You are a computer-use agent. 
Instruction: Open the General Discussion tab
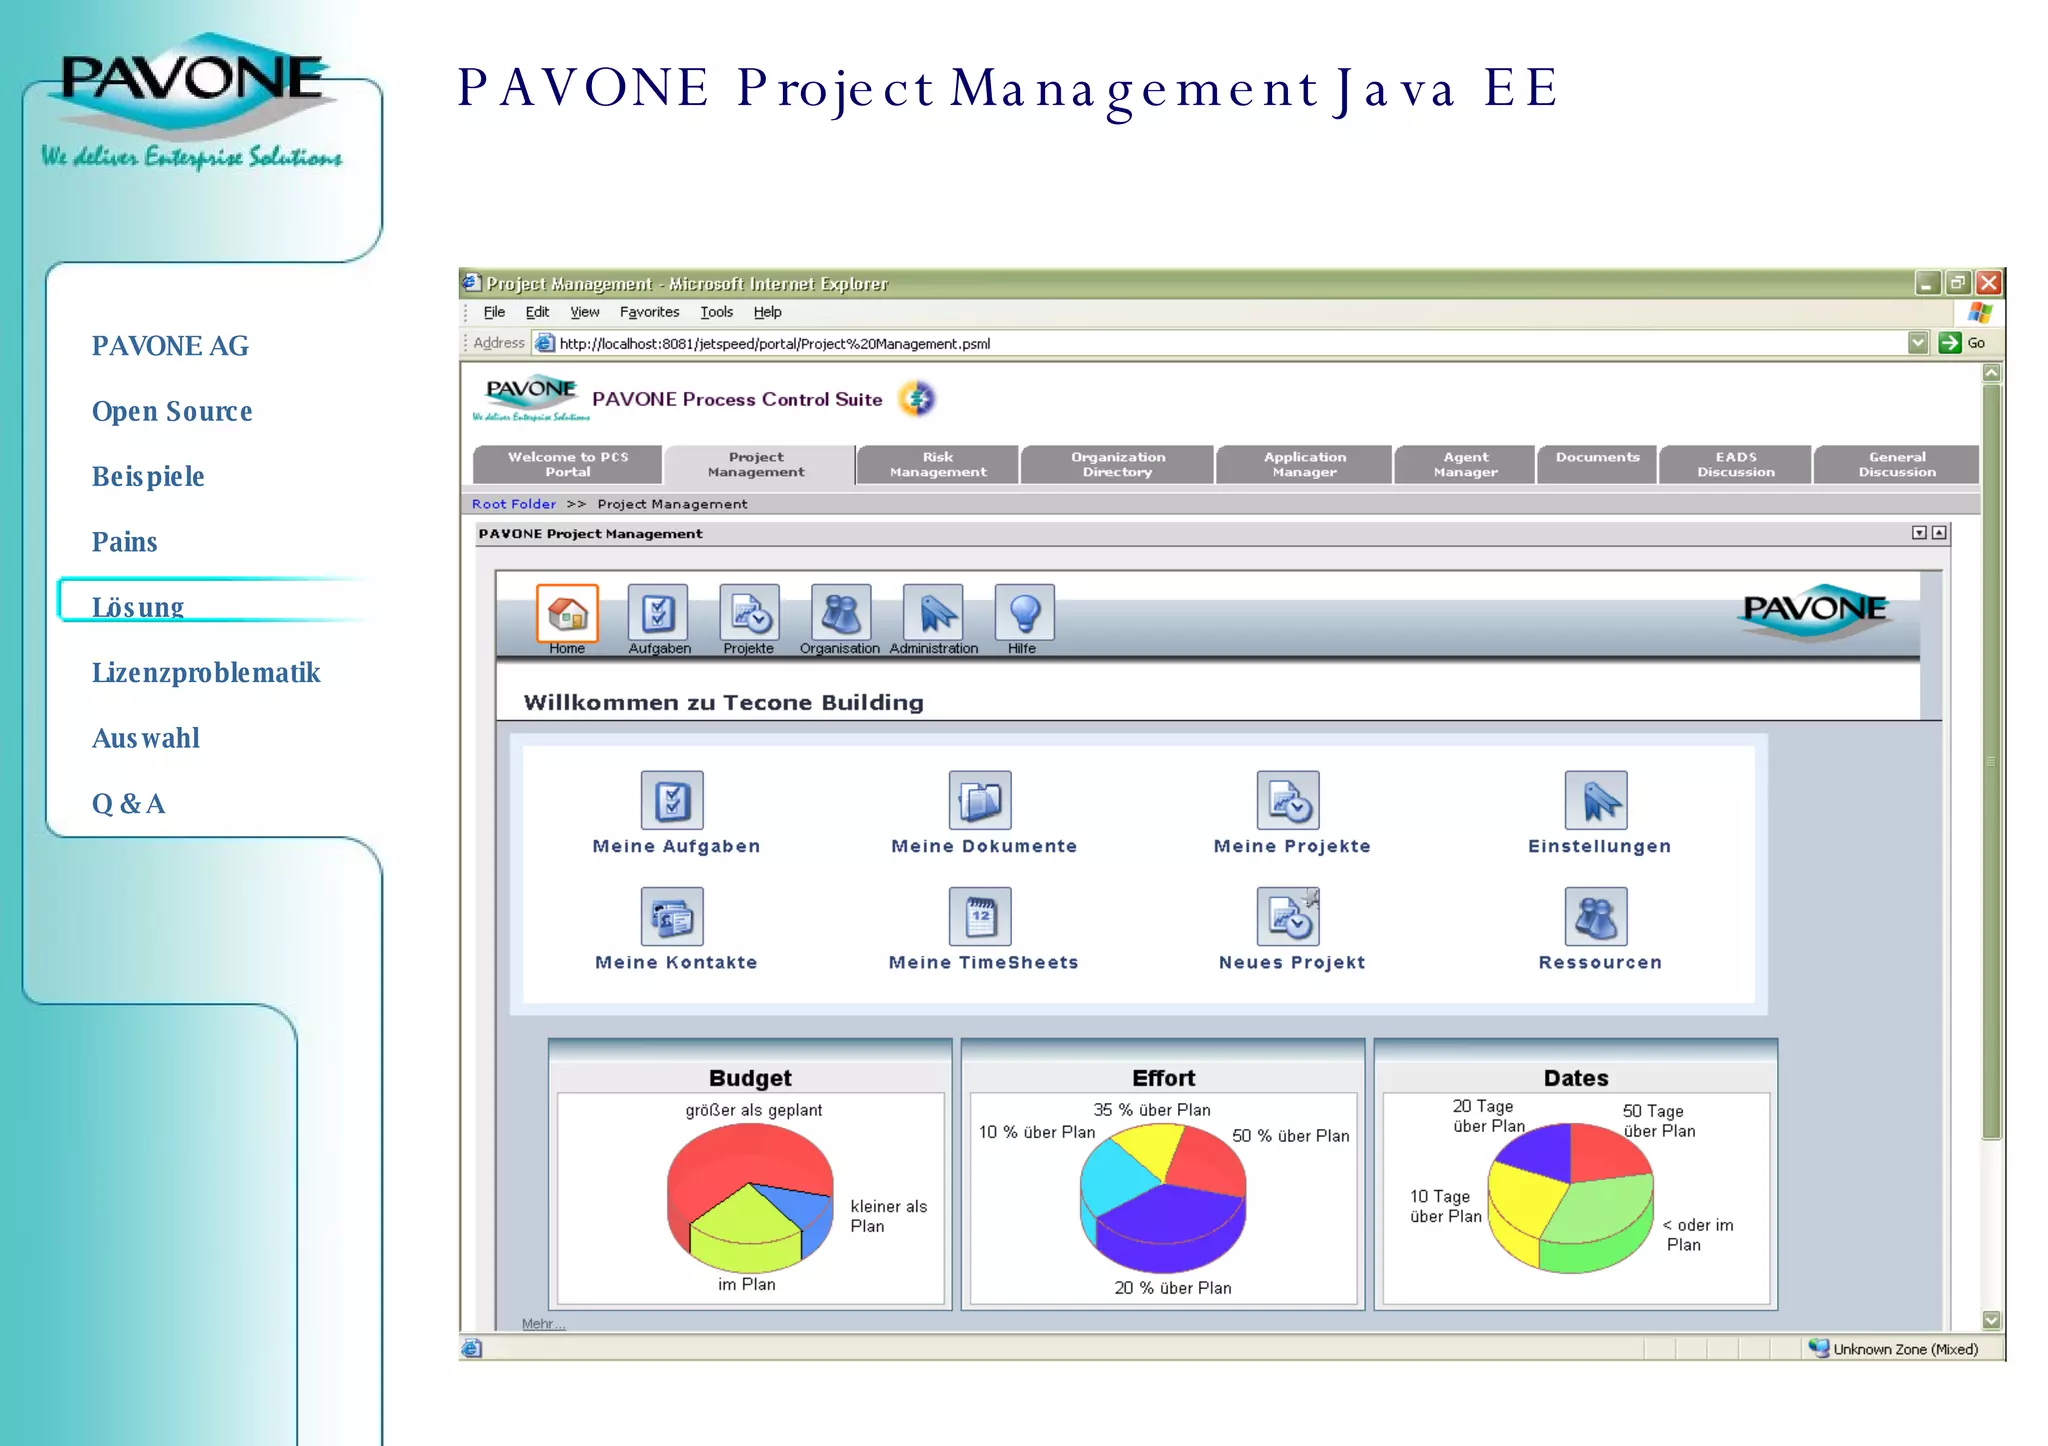[1897, 464]
